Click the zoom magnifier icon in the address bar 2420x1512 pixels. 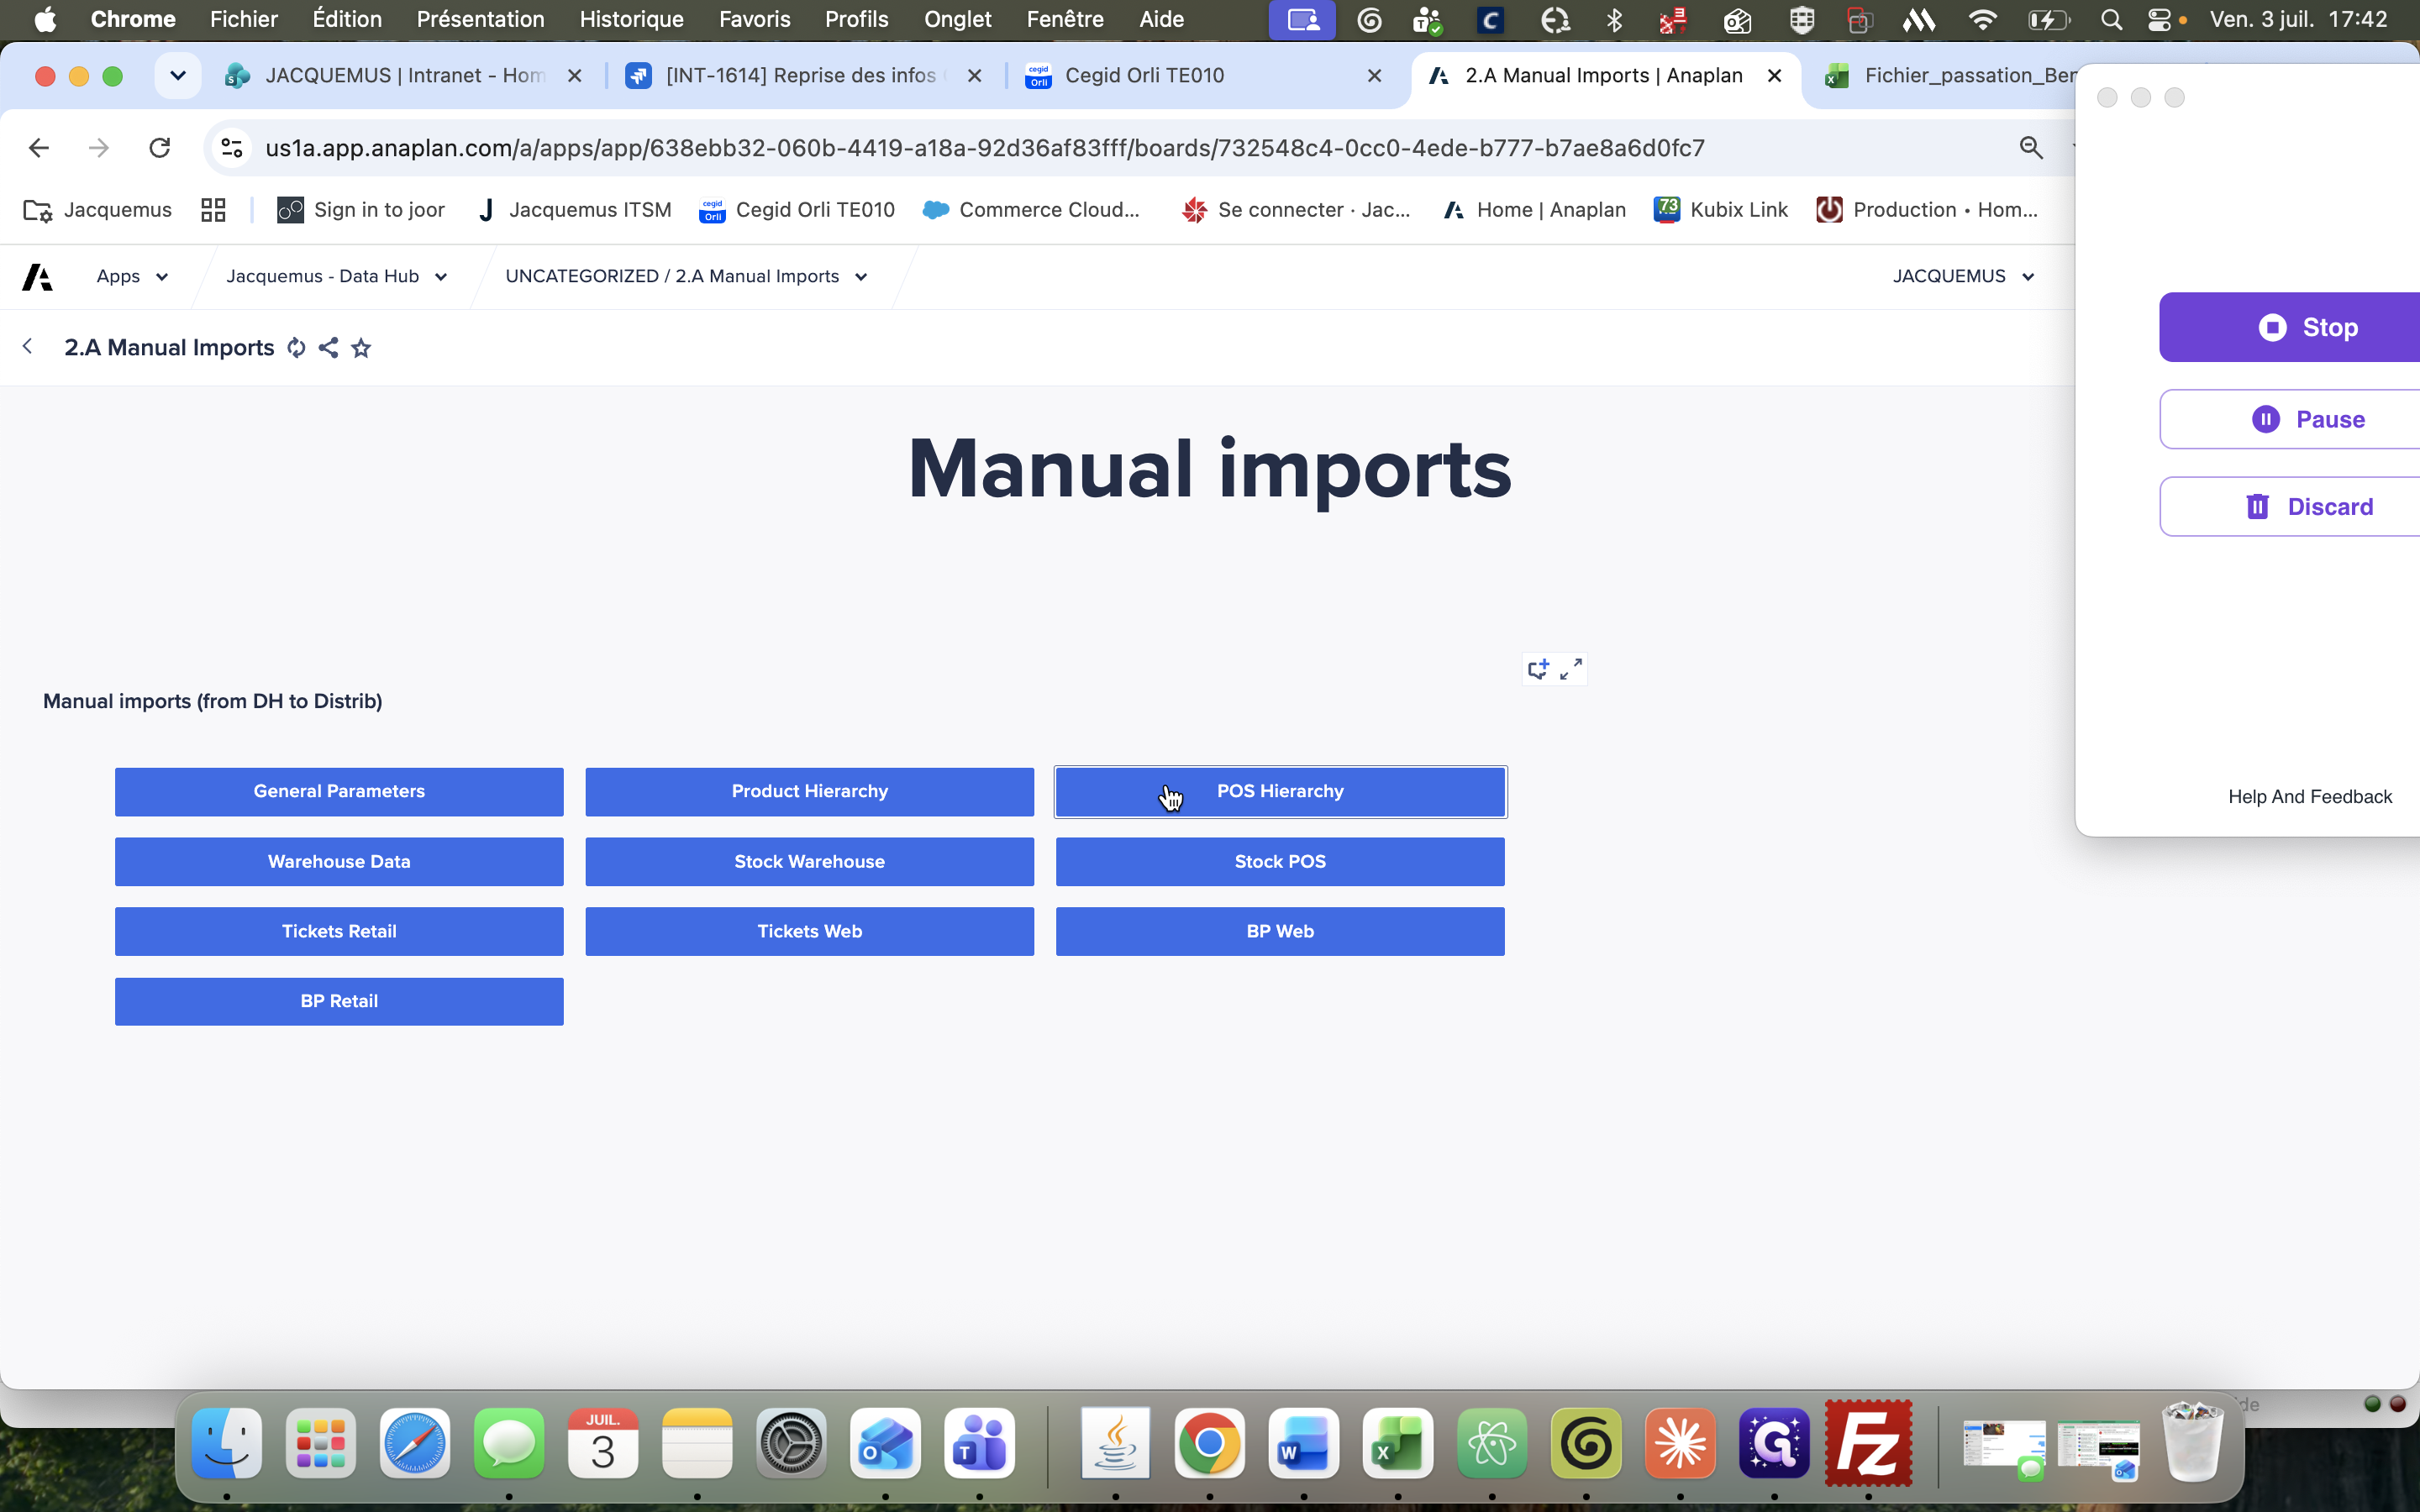pos(2031,148)
